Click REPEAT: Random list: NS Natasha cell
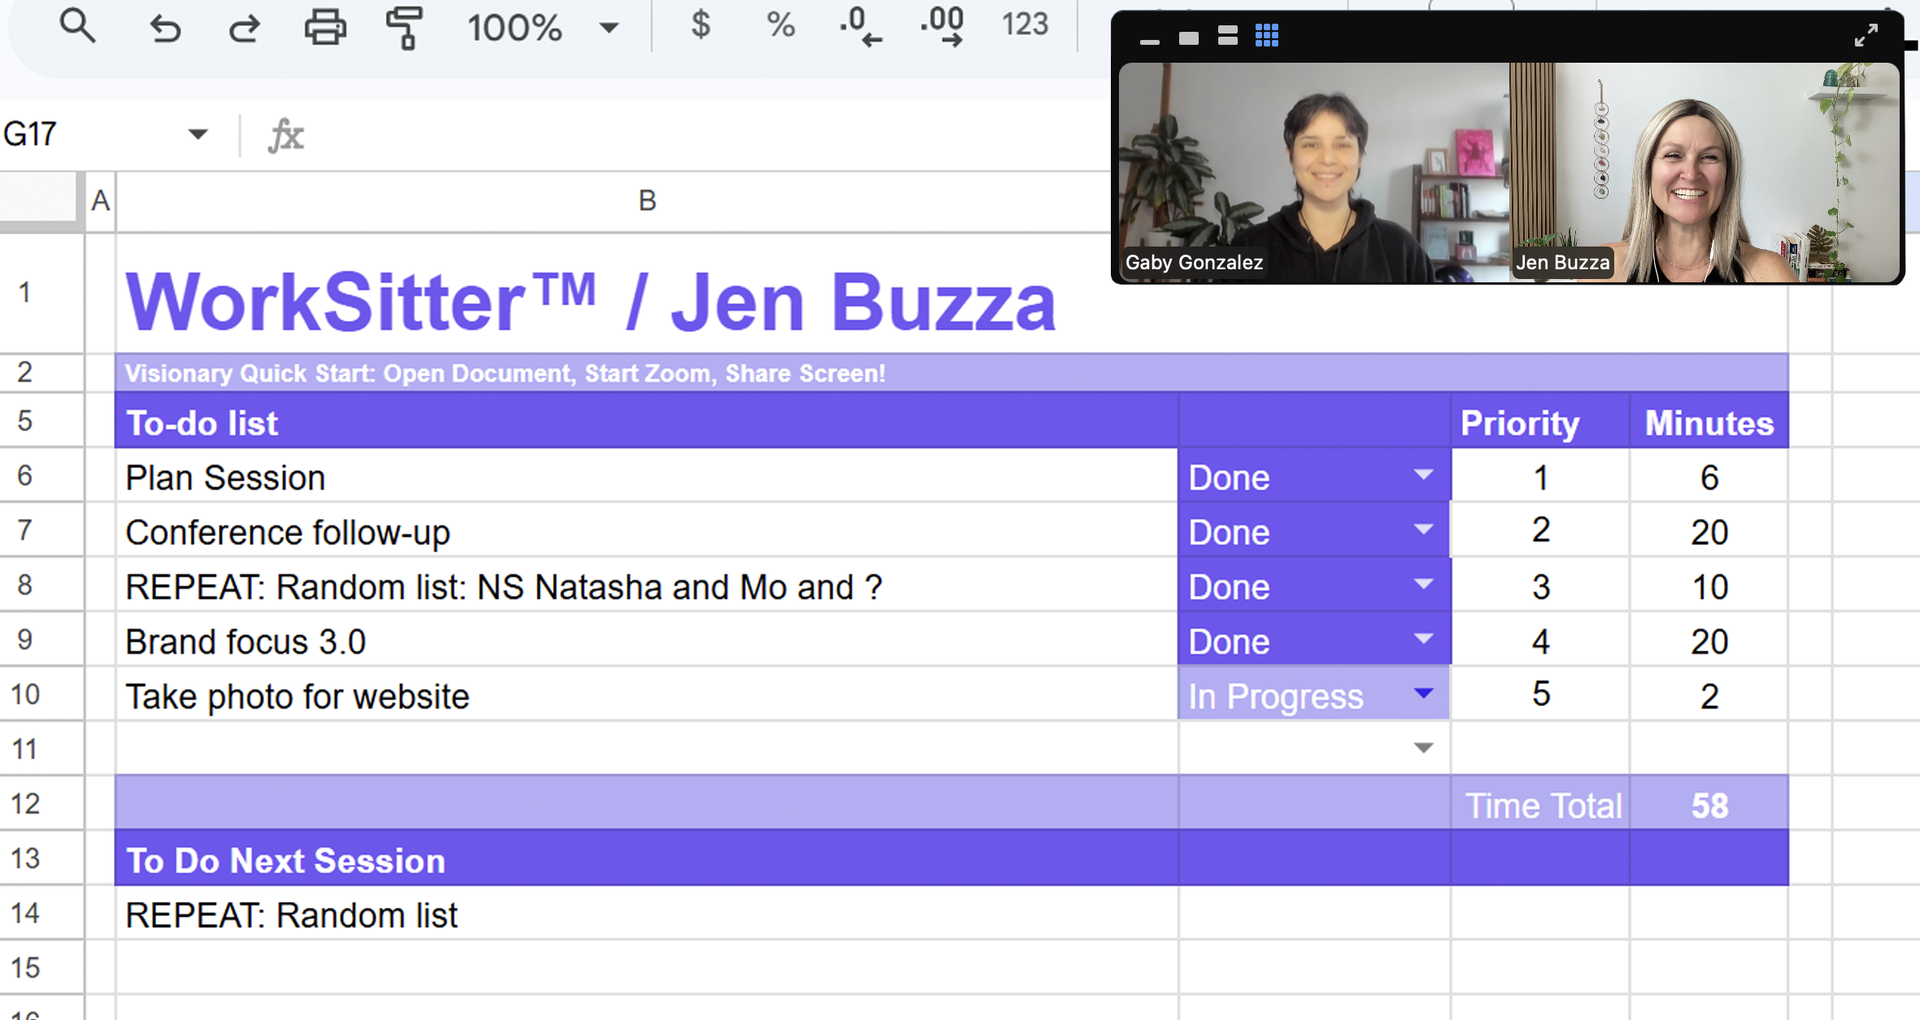This screenshot has width=1920, height=1020. pos(647,586)
